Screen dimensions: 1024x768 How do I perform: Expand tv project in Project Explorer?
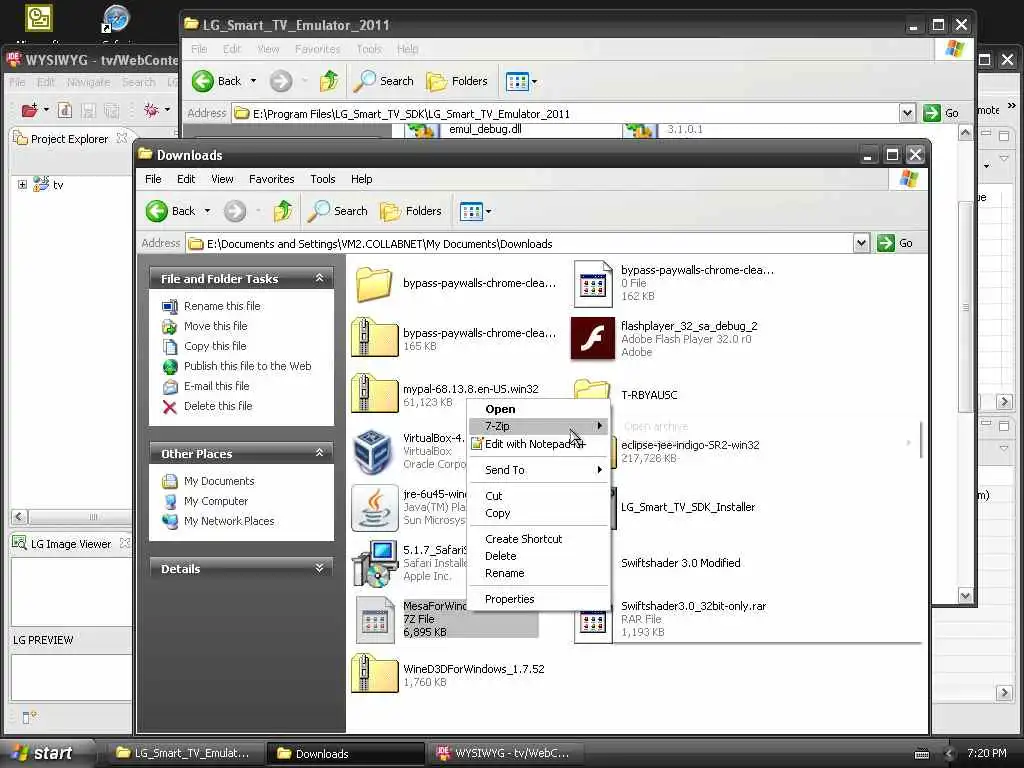tap(22, 185)
